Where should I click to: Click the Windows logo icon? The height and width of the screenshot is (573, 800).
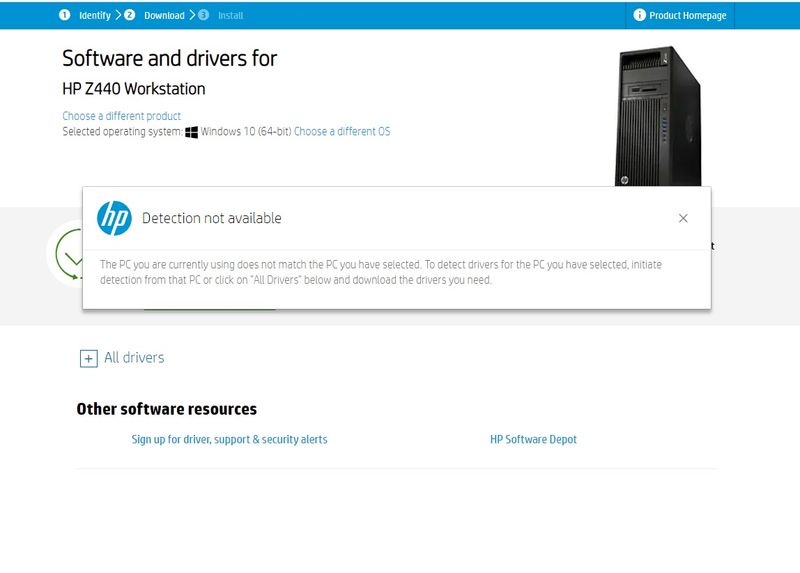(191, 132)
